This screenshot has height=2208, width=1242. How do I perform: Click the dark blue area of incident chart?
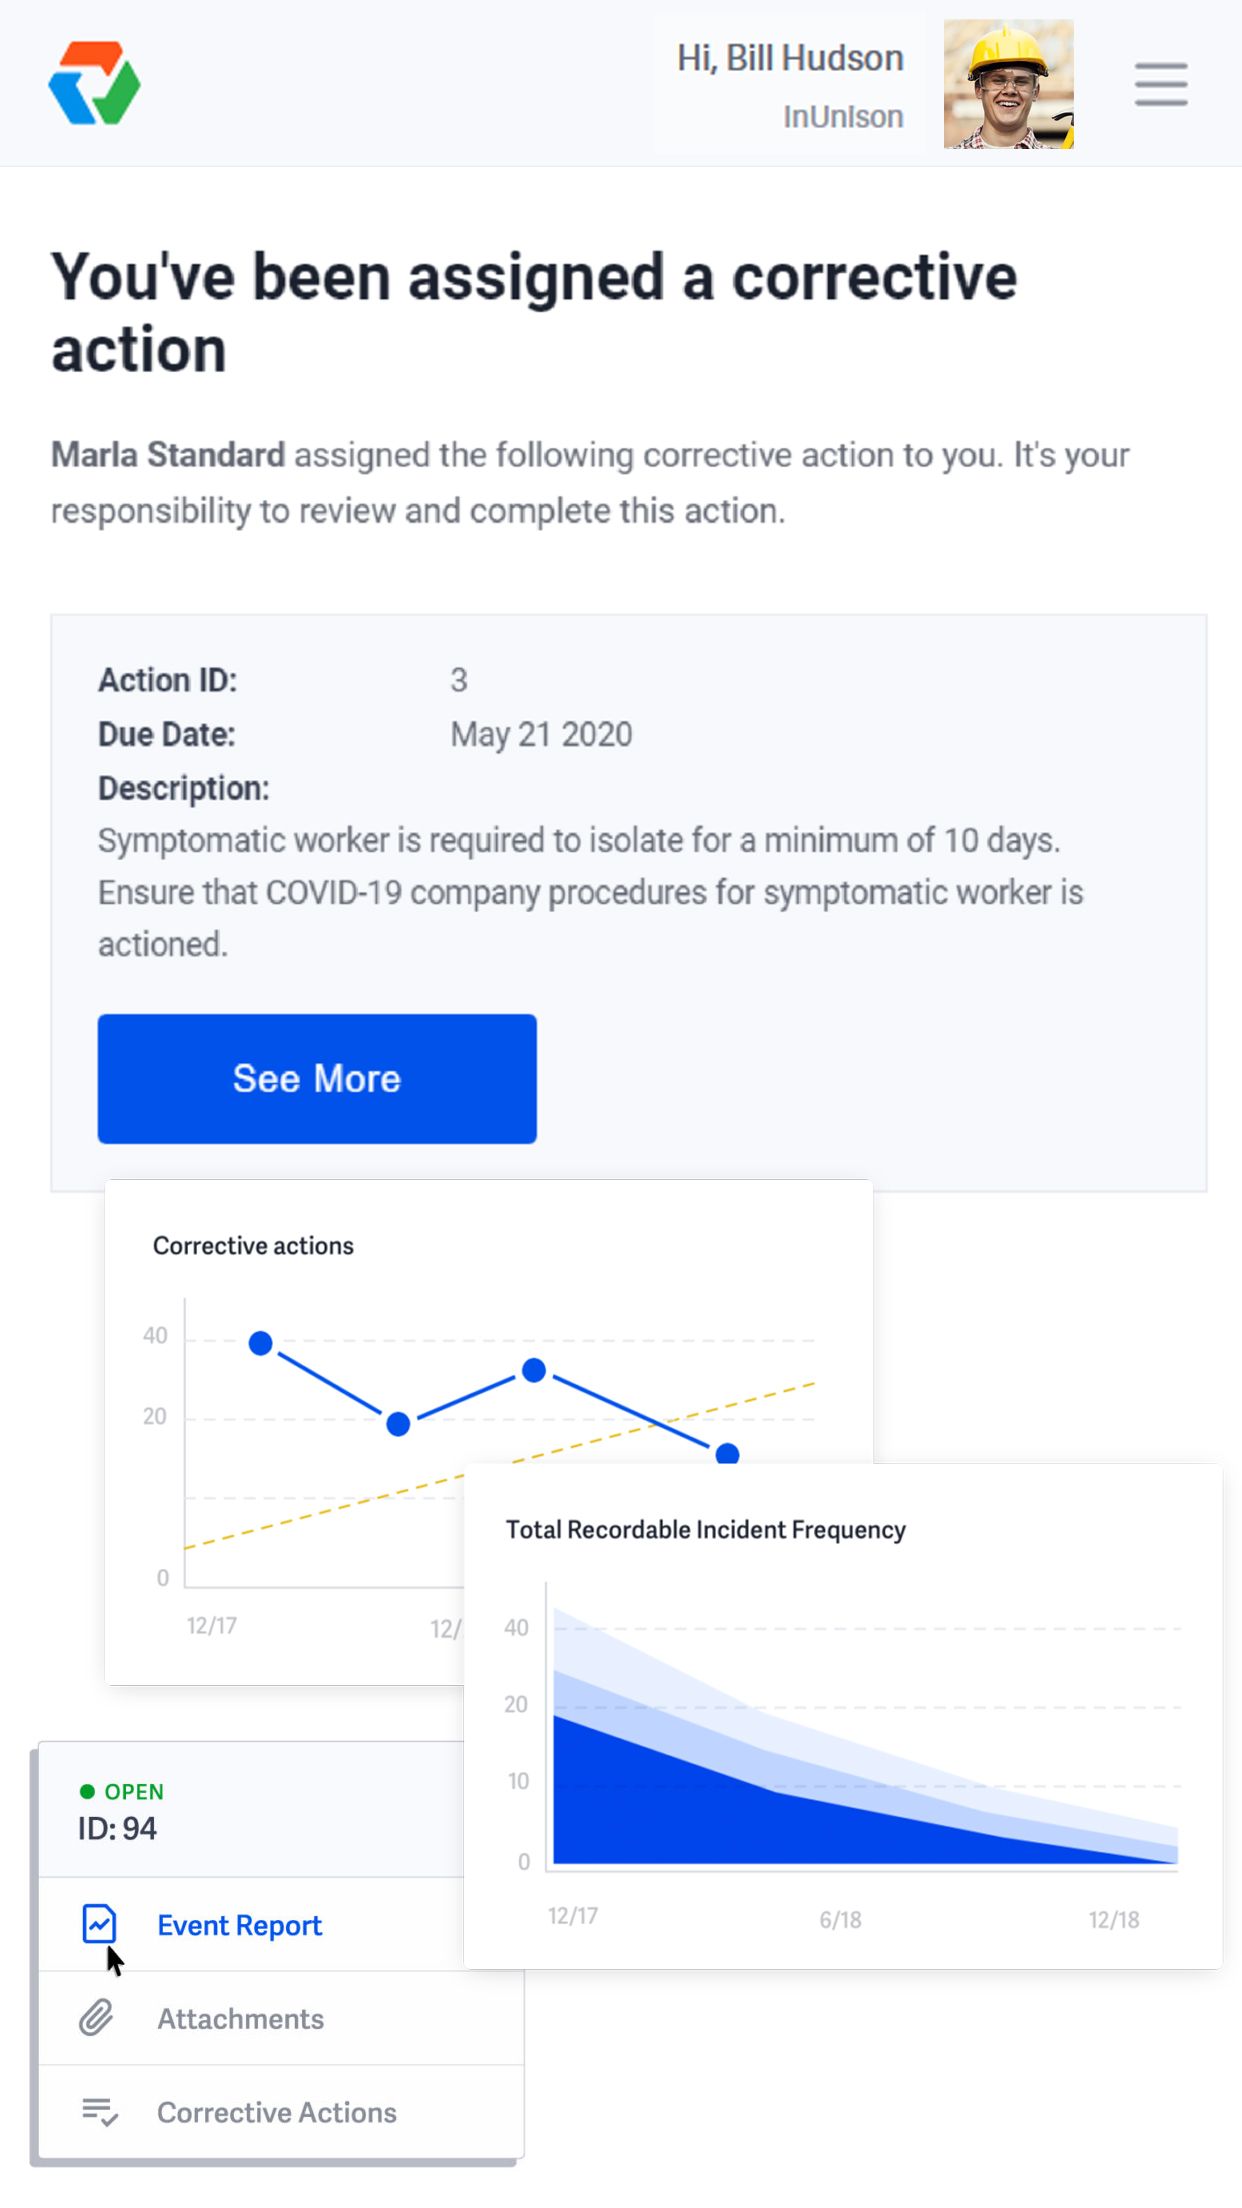click(x=700, y=1810)
